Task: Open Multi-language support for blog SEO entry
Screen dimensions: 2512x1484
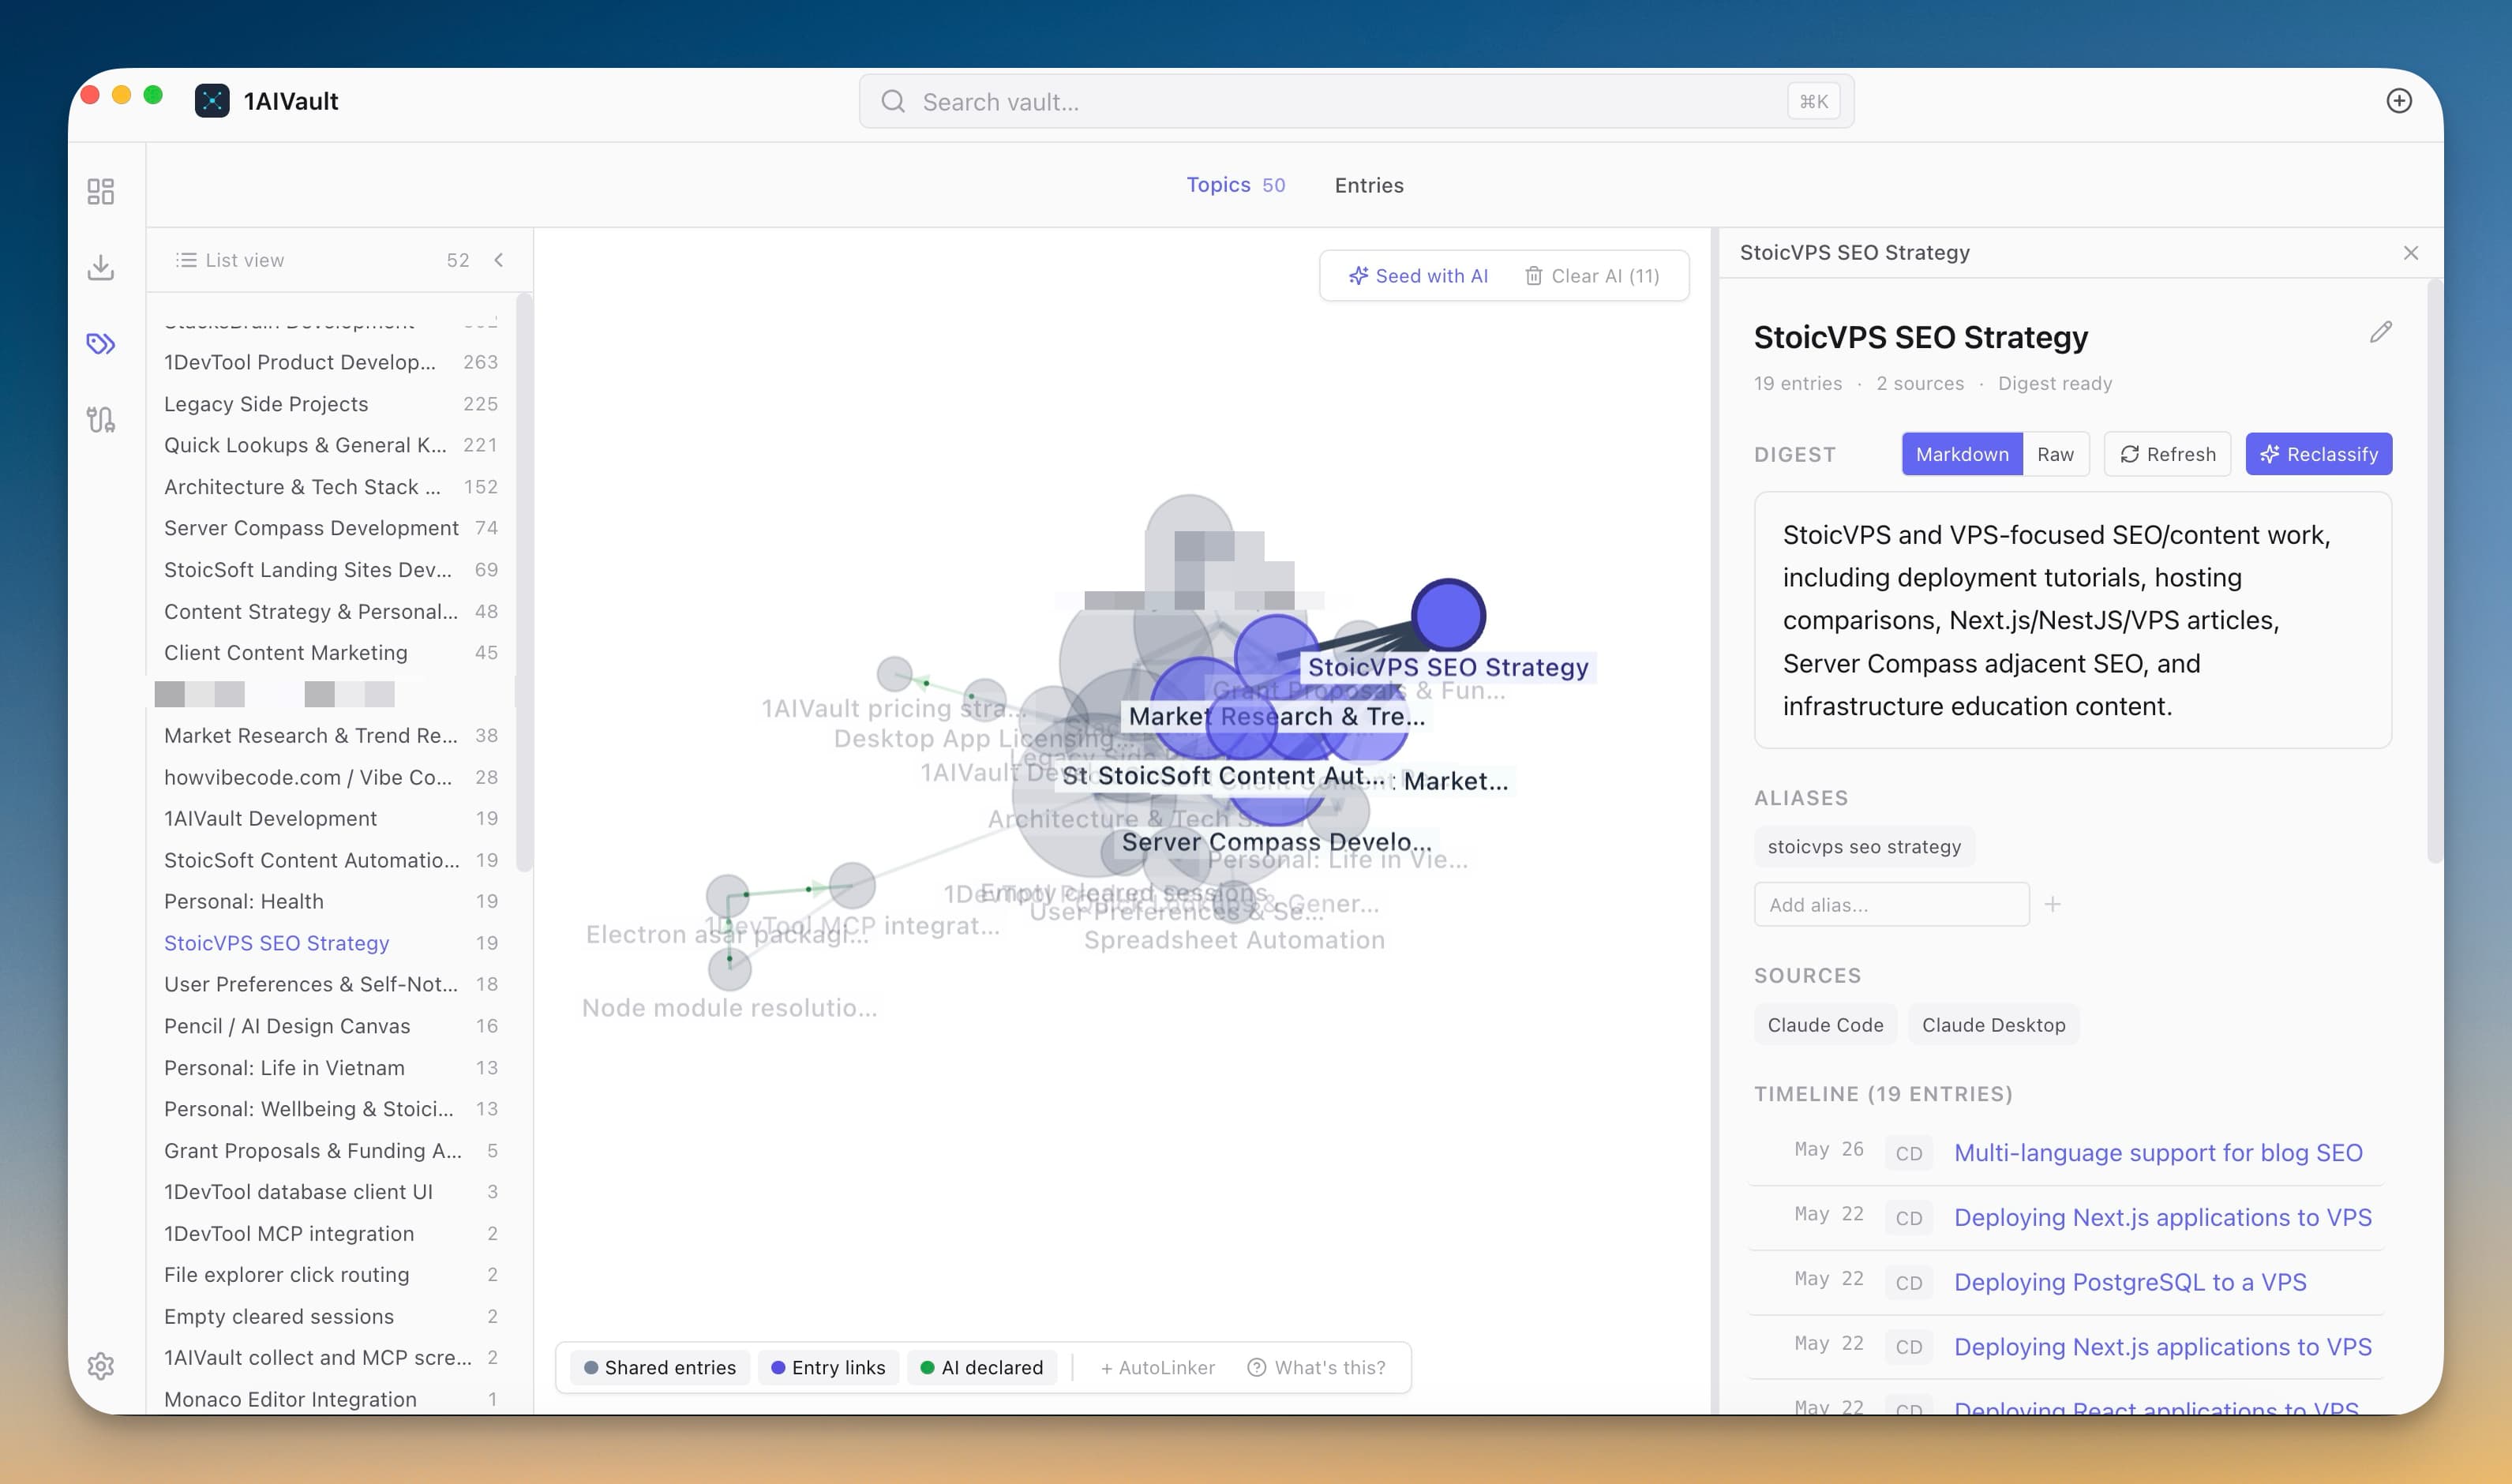Action: [2158, 1153]
